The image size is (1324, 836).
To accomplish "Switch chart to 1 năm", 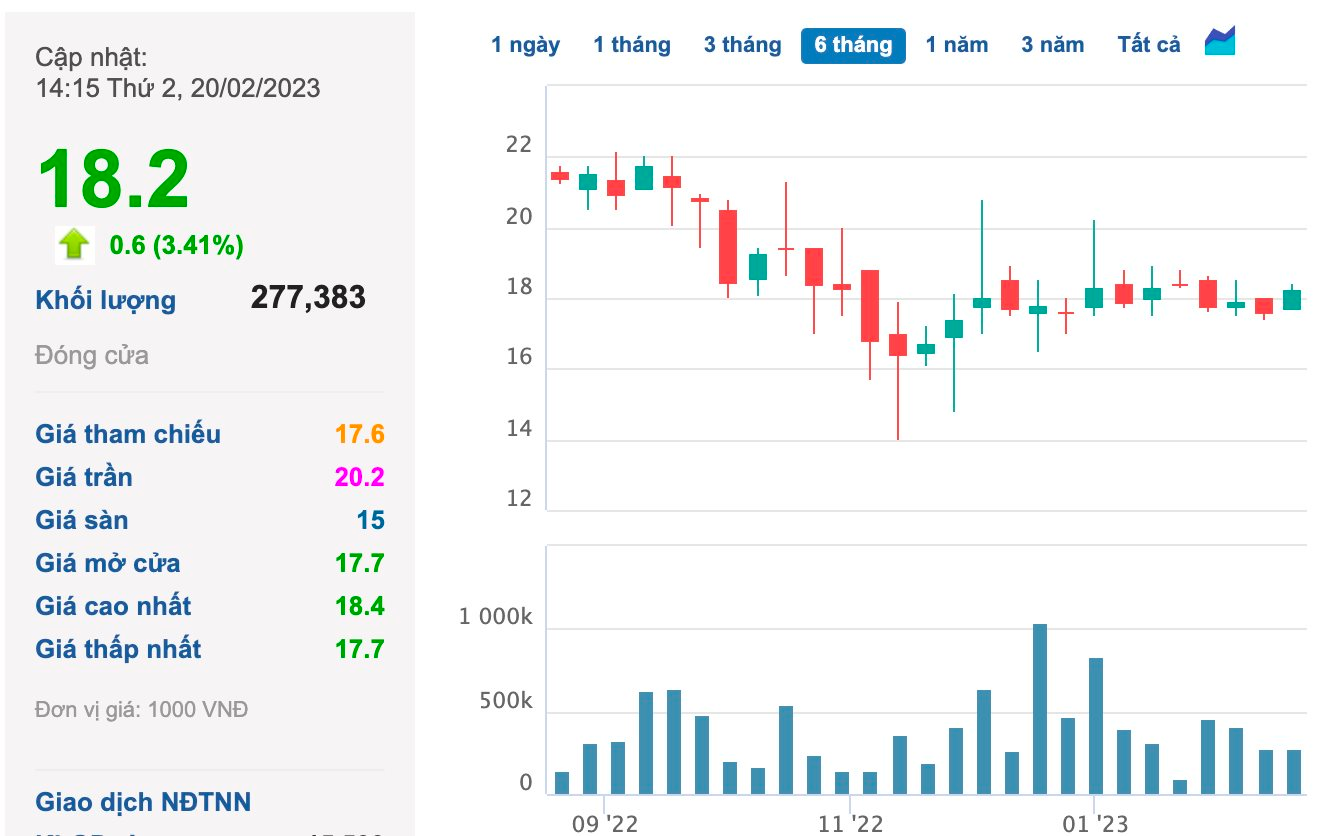I will [x=957, y=45].
